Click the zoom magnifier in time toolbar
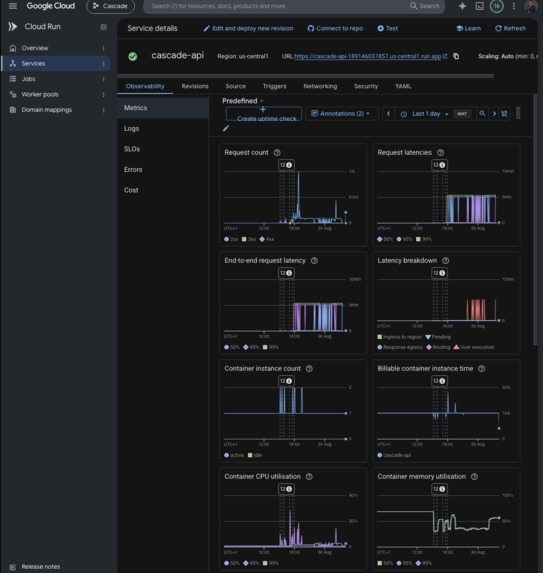This screenshot has height=573, width=543. coord(482,114)
